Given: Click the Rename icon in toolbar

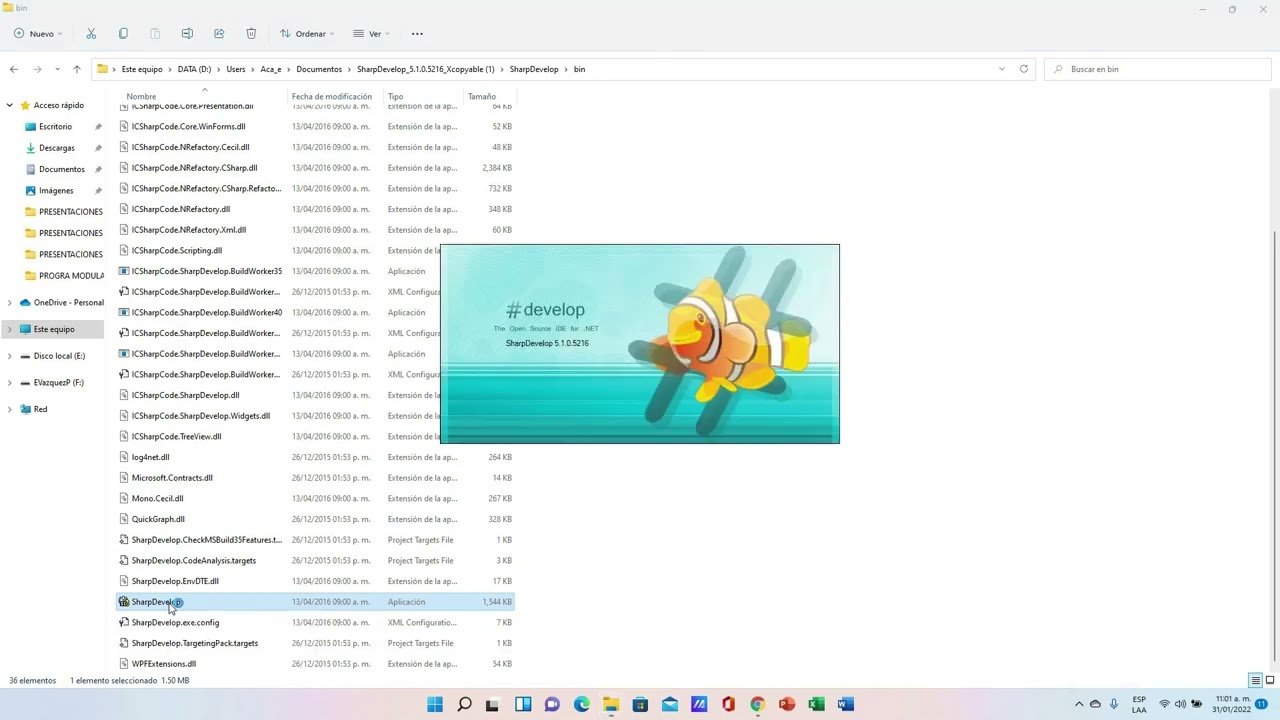Looking at the screenshot, I should pyautogui.click(x=187, y=34).
